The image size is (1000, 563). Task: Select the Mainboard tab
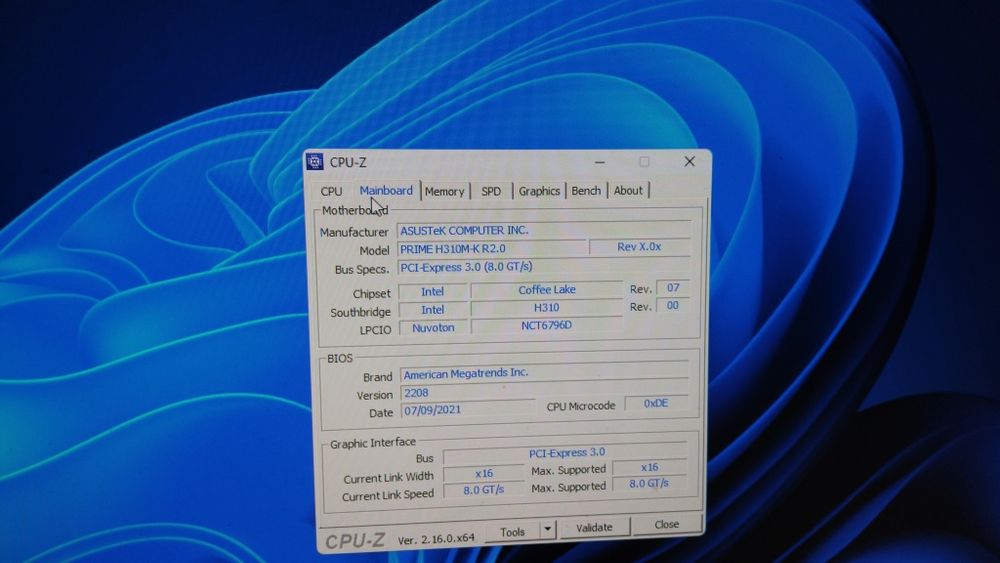[x=386, y=190]
